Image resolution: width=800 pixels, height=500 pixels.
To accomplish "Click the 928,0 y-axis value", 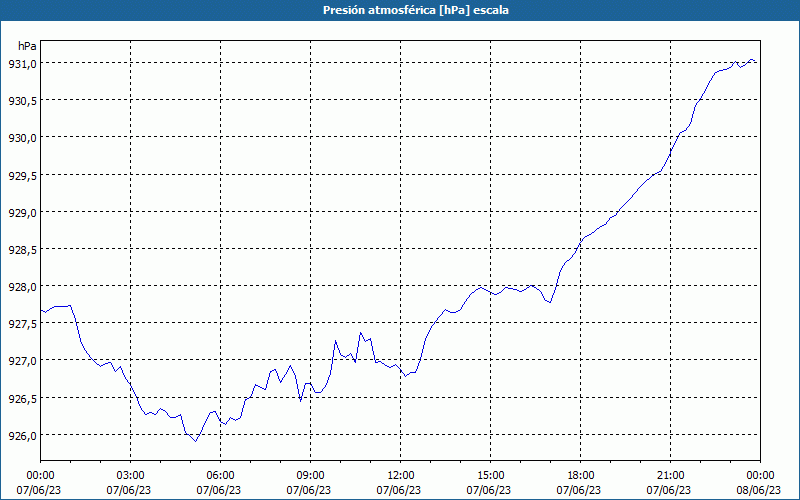I will 22,287.
